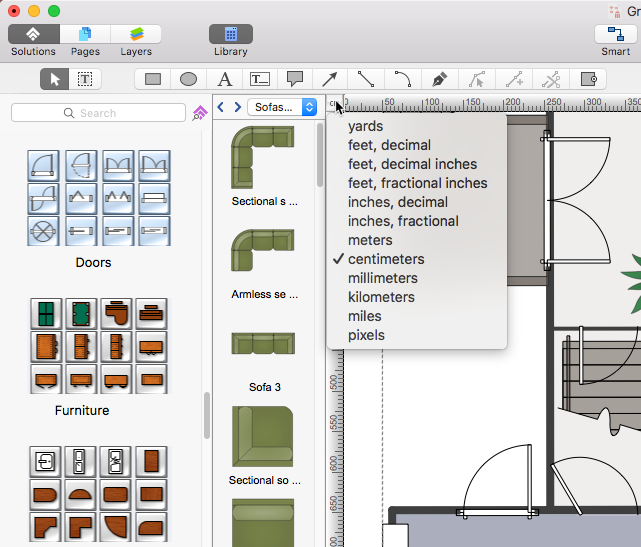This screenshot has width=641, height=547.
Task: Open the Sofas library dropdown
Action: pos(282,107)
